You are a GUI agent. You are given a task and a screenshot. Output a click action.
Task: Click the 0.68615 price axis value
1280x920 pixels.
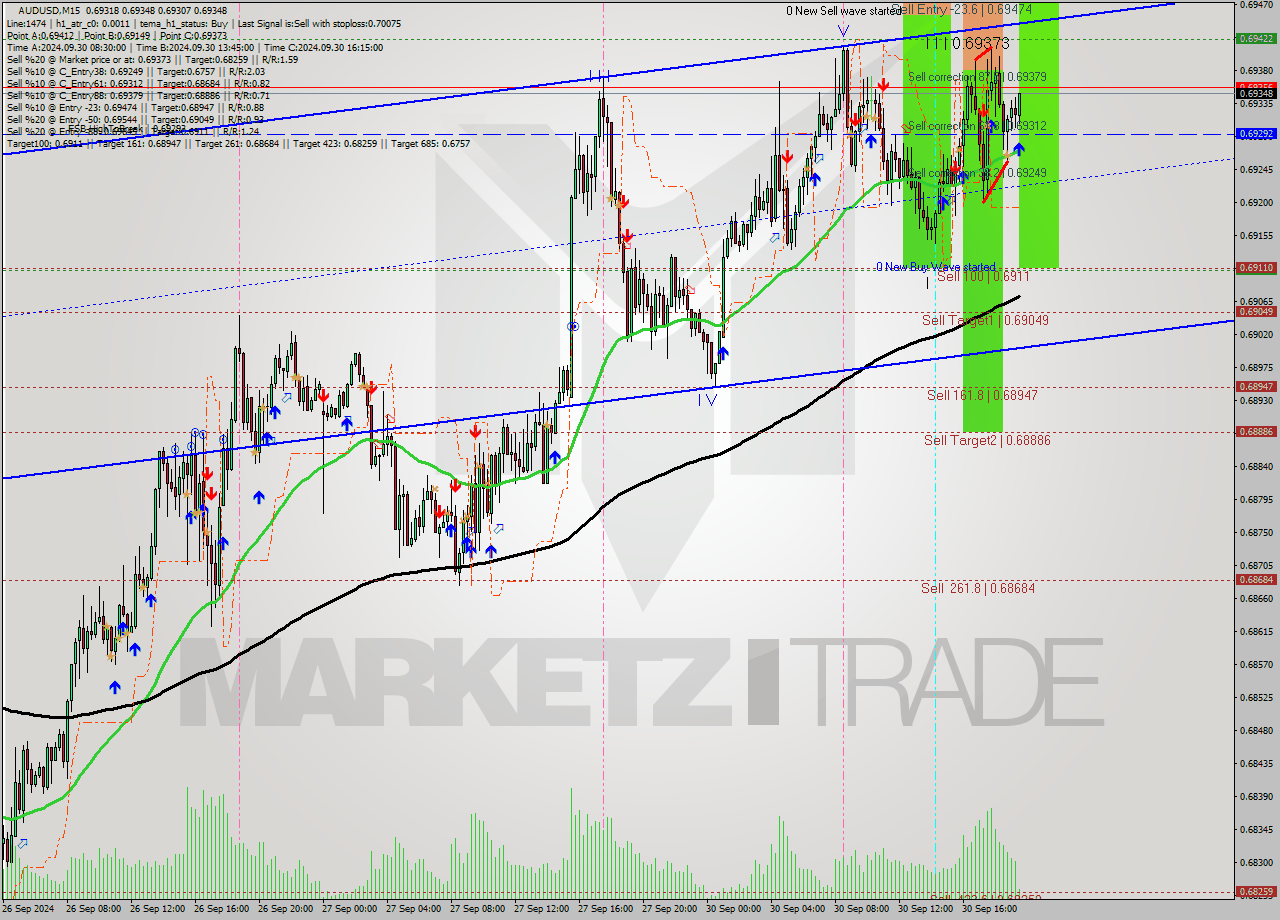click(1256, 632)
